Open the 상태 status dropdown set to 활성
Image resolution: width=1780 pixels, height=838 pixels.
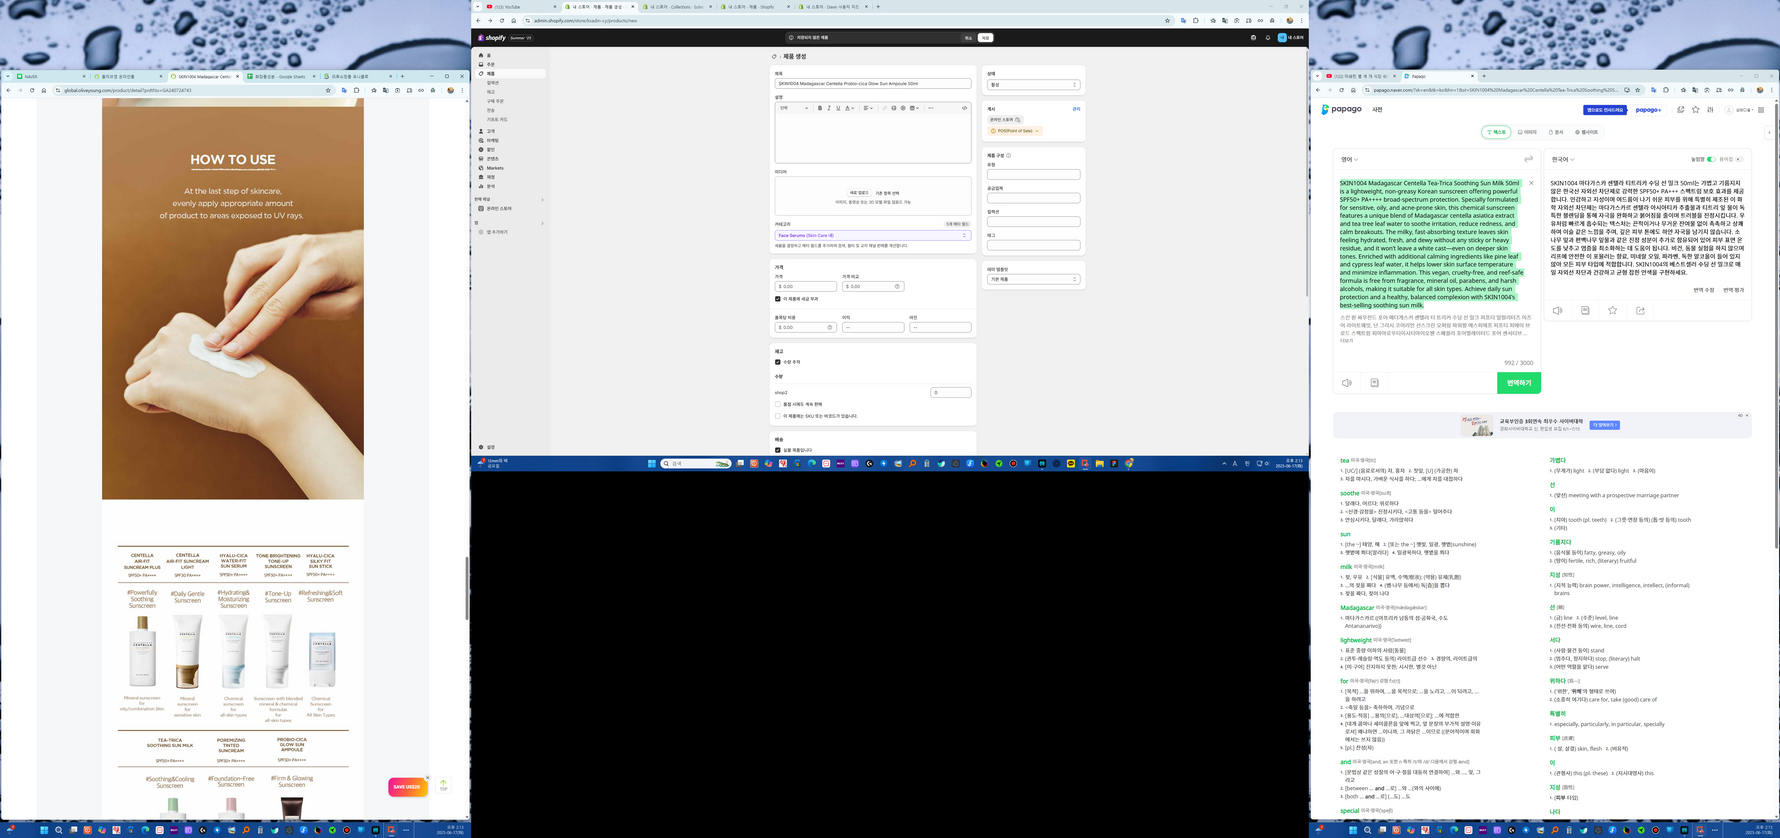click(x=1033, y=85)
